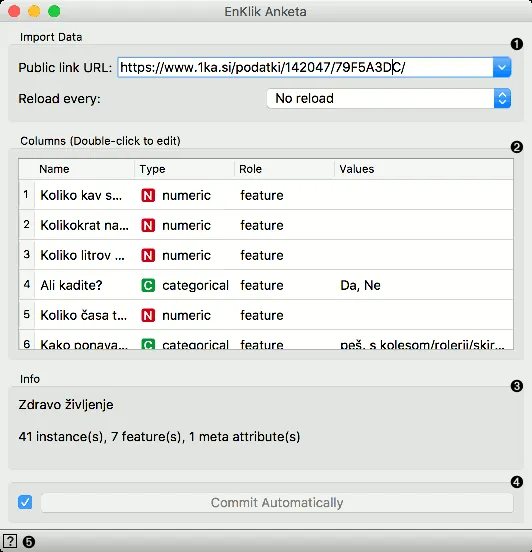The width and height of the screenshot is (532, 552).
Task: Click the yellow minimize window button
Action: [x=34, y=11]
